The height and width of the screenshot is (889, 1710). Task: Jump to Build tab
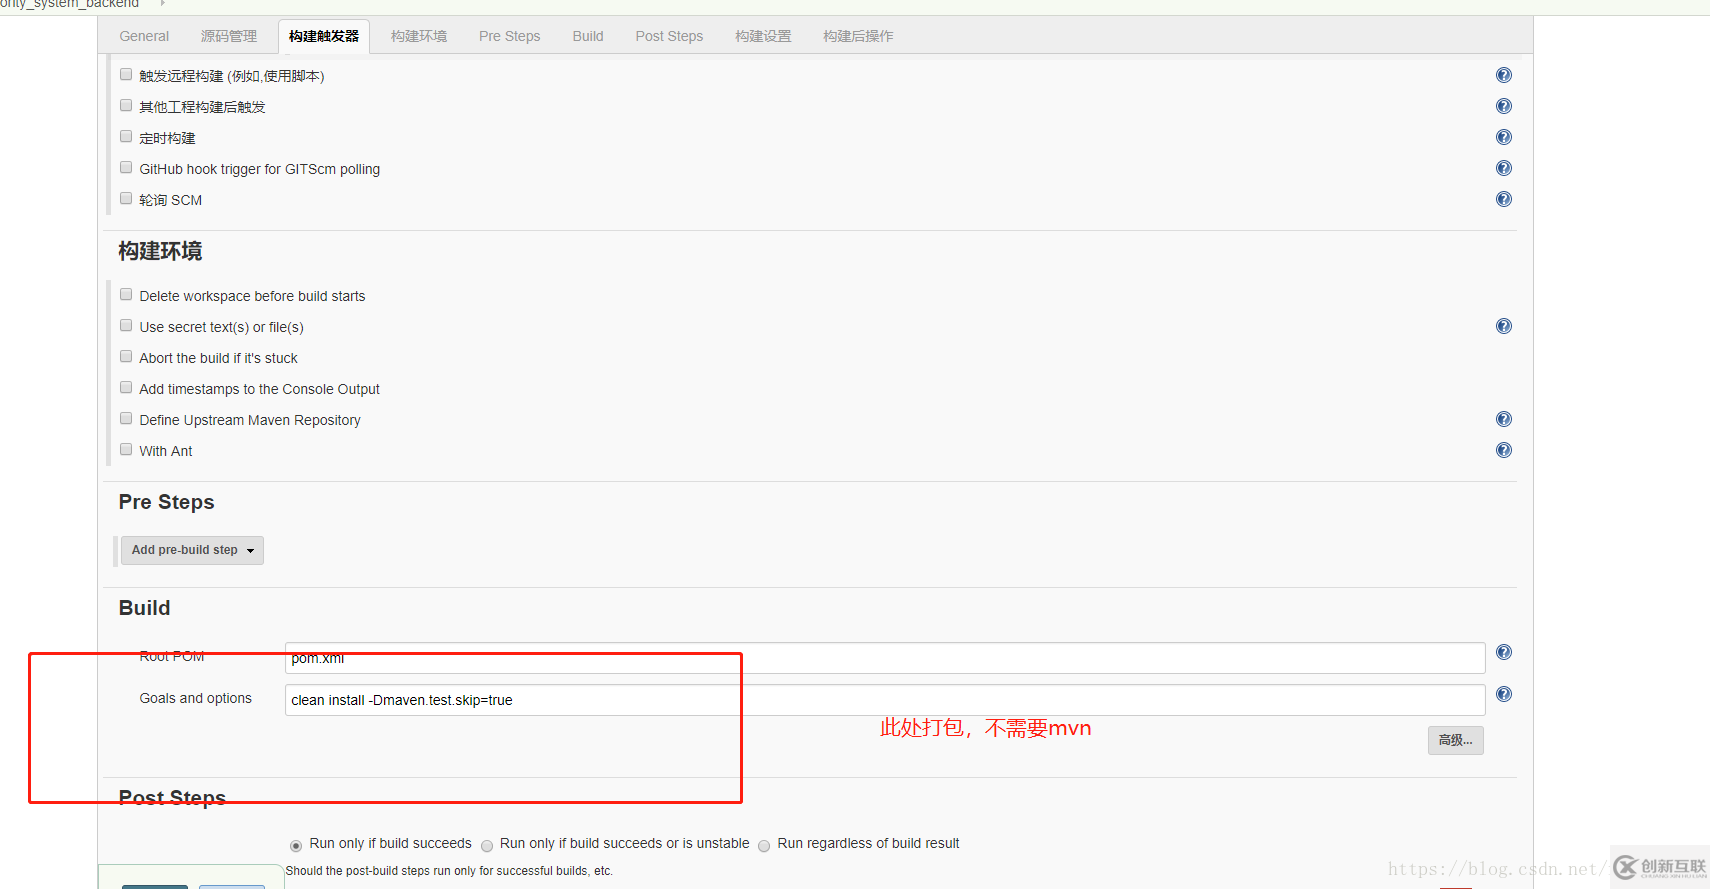588,36
